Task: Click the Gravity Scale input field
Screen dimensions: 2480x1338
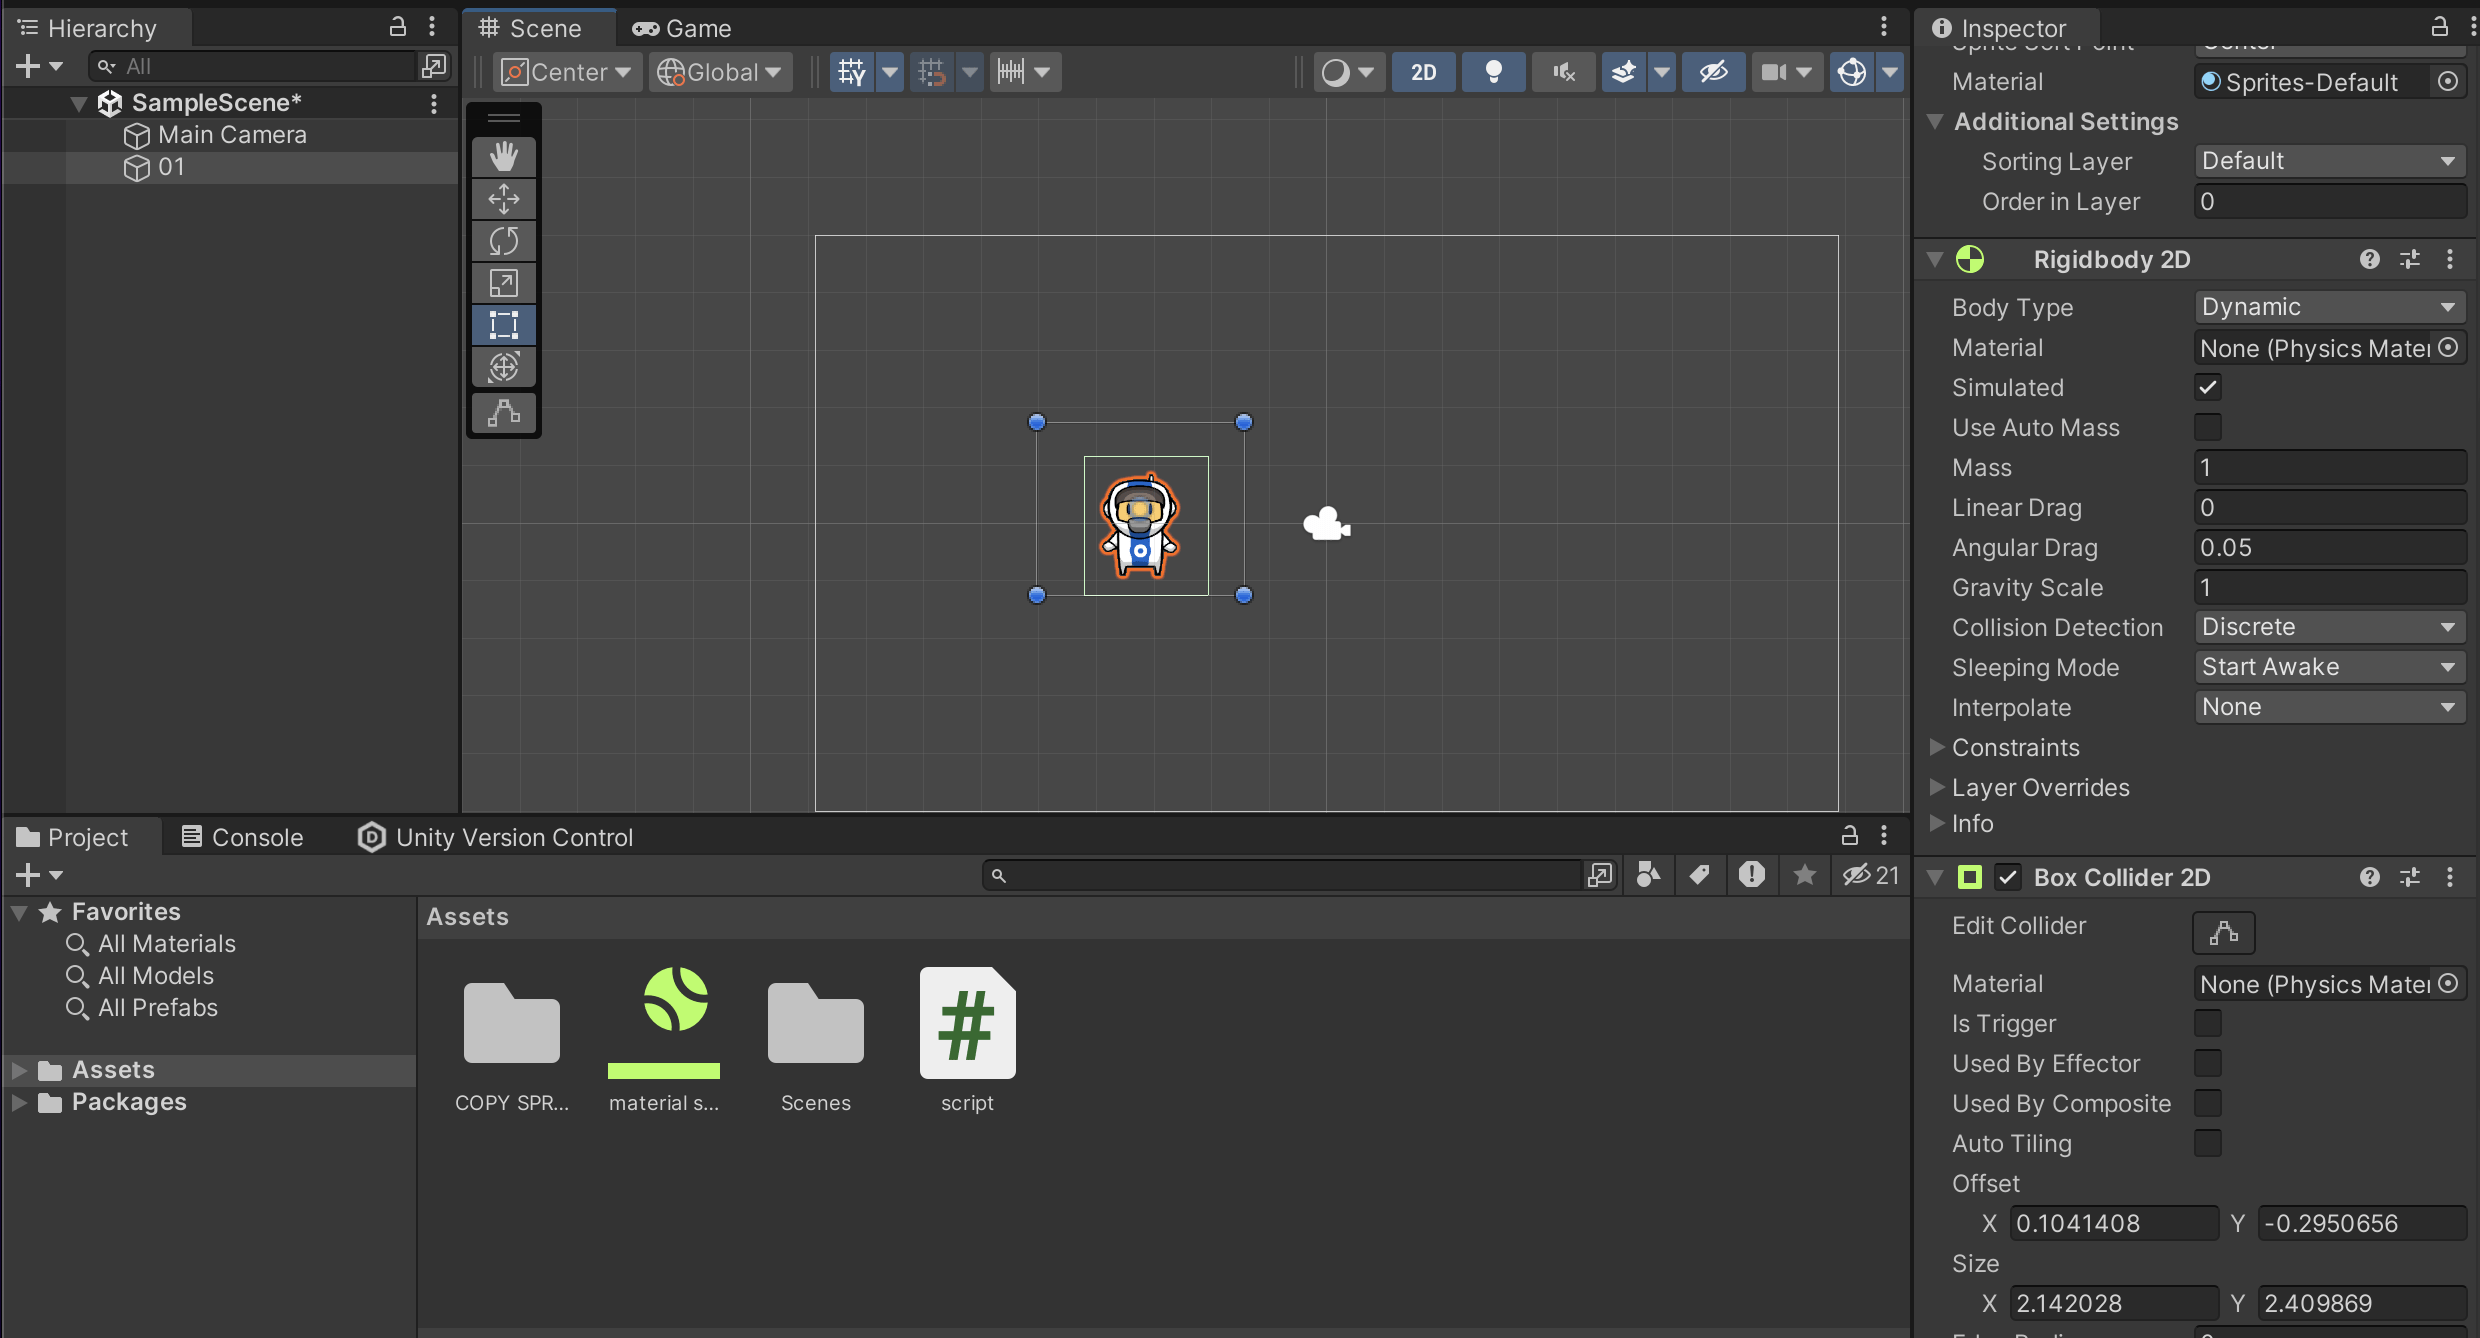Action: coord(2328,587)
